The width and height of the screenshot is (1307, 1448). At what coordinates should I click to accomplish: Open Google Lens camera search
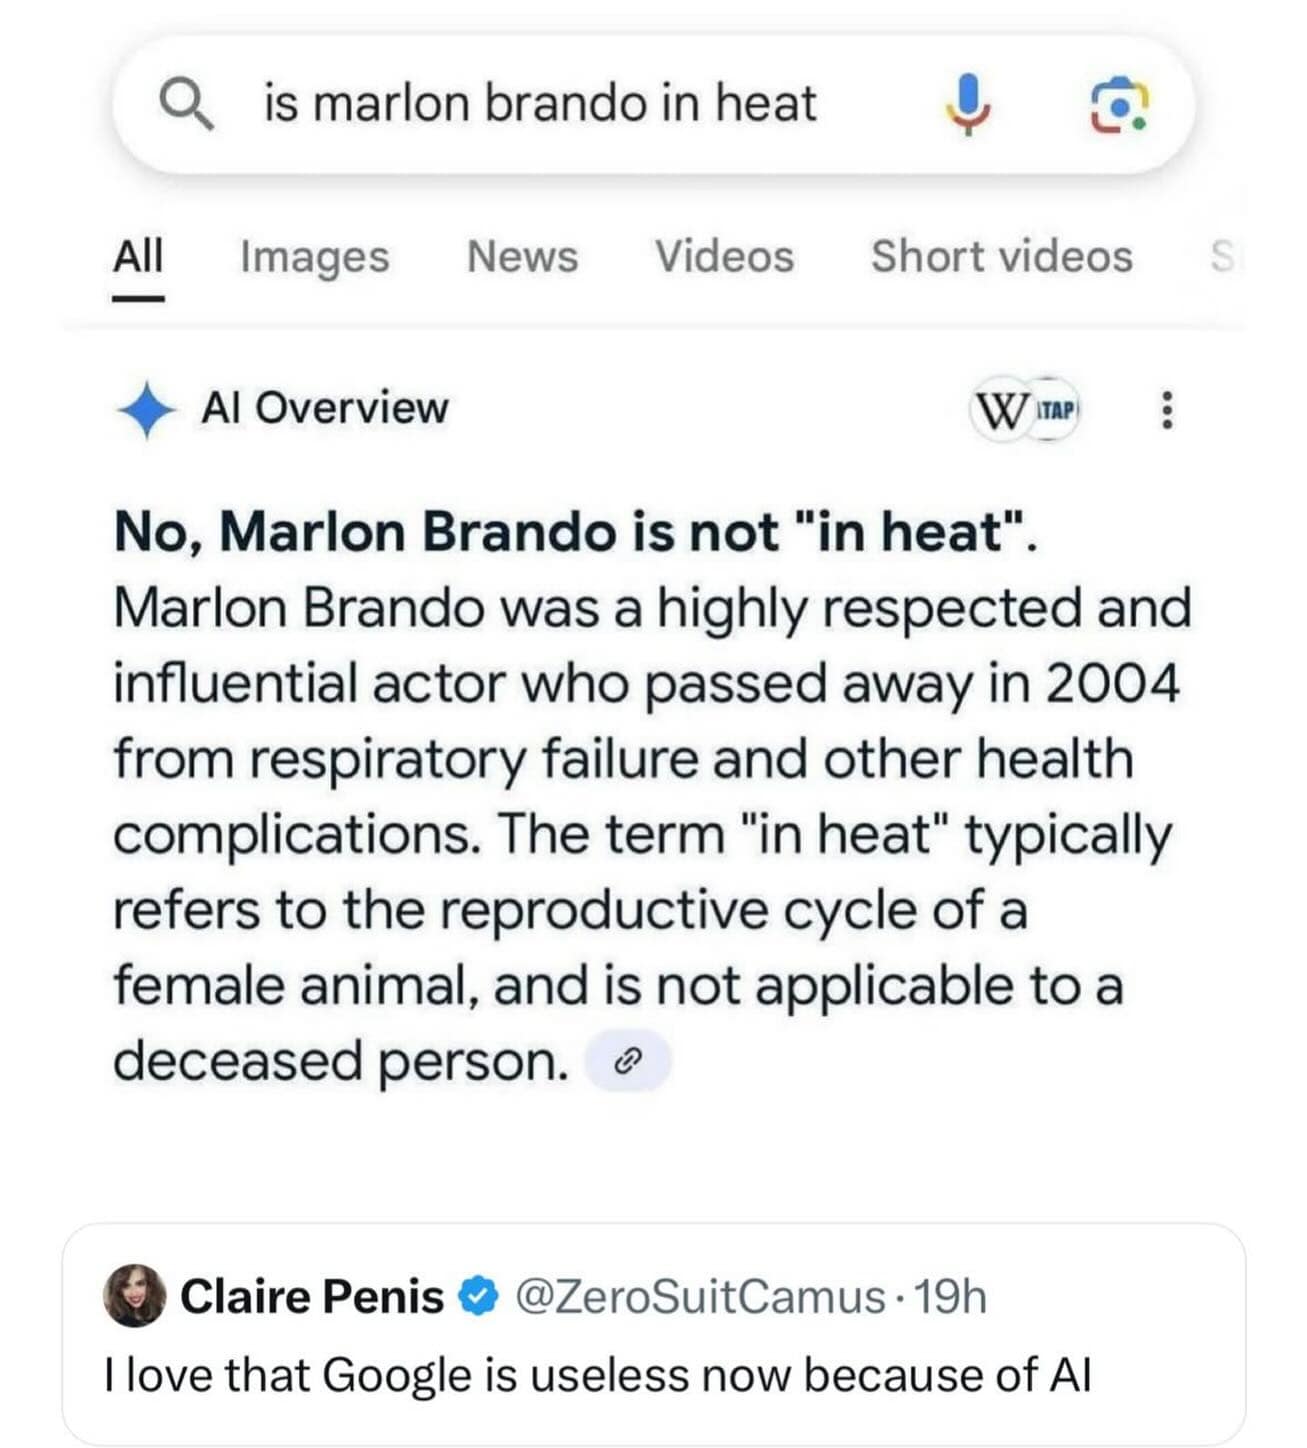[x=1118, y=105]
